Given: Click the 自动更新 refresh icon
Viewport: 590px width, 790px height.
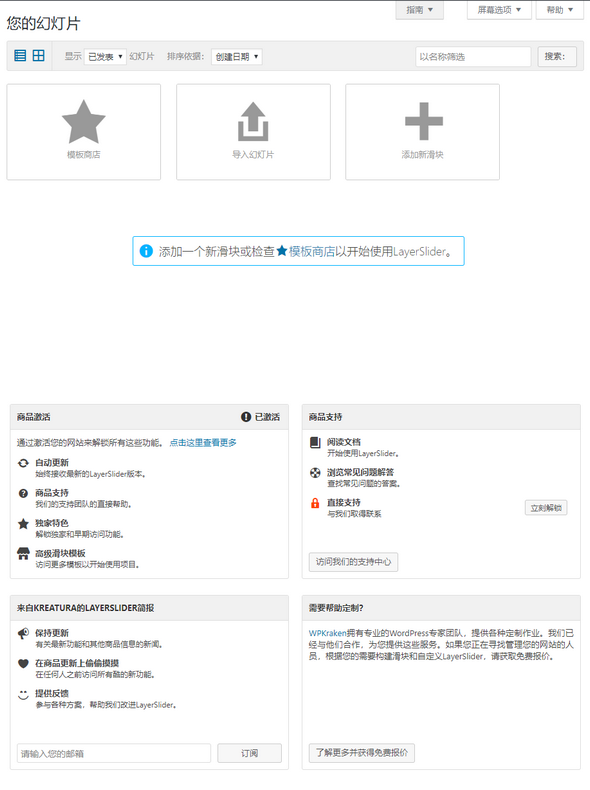Looking at the screenshot, I should (23, 463).
